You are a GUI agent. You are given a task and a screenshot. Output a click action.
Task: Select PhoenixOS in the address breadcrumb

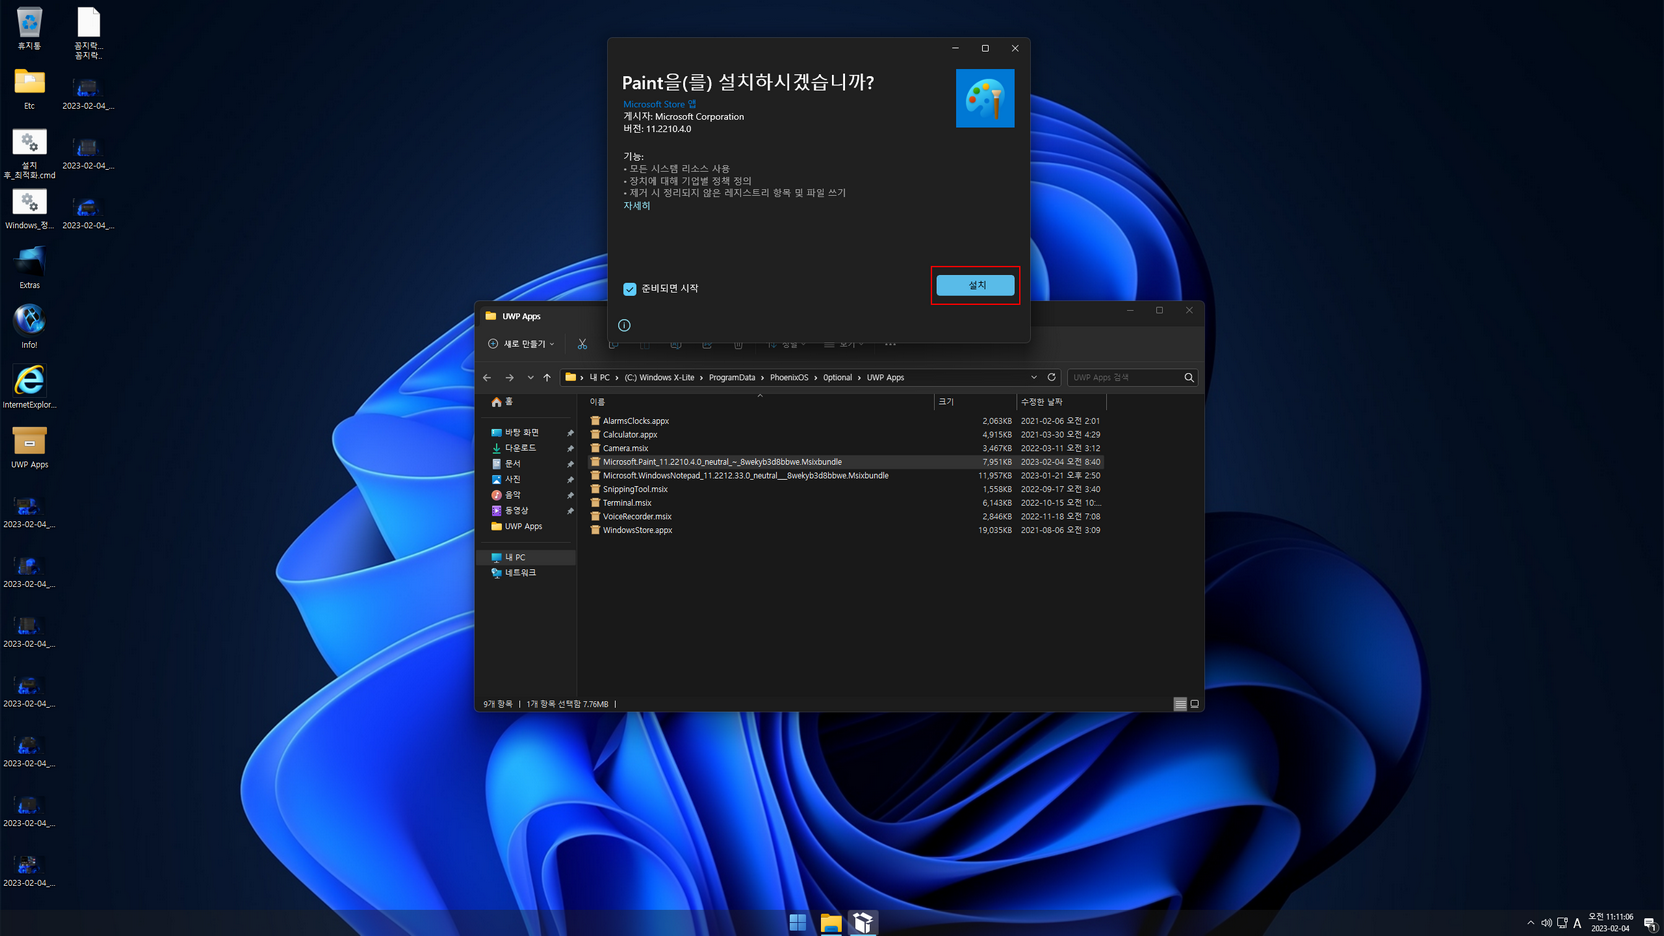click(x=789, y=378)
